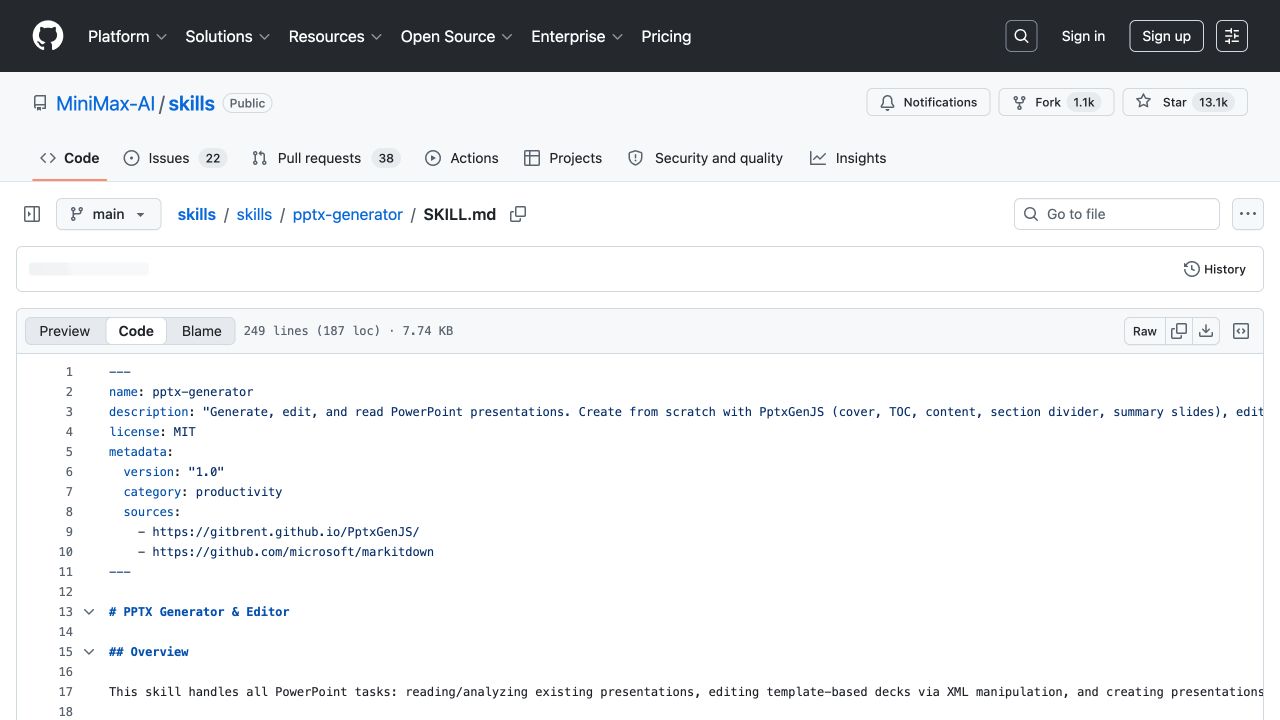The image size is (1280, 720).
Task: Fork the skills repository
Action: pos(1056,102)
